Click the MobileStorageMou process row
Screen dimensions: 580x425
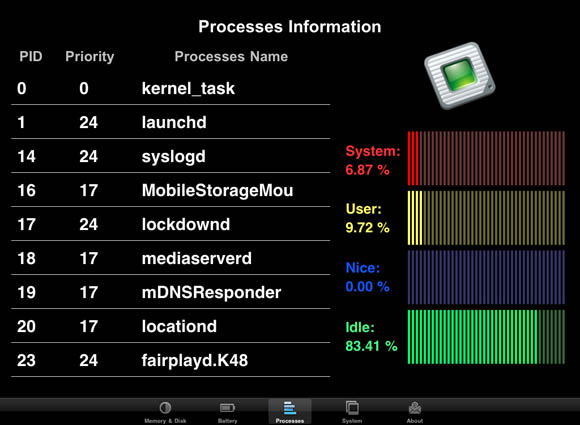click(171, 190)
